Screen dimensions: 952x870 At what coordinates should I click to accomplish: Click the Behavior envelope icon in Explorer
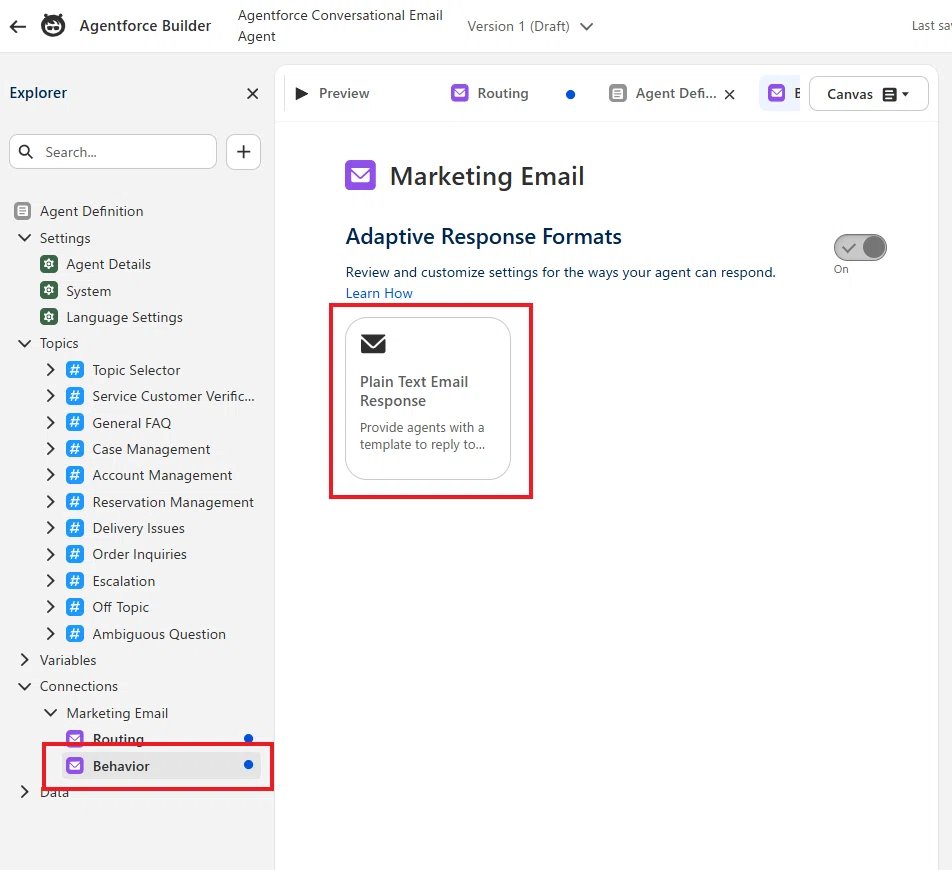click(x=75, y=766)
